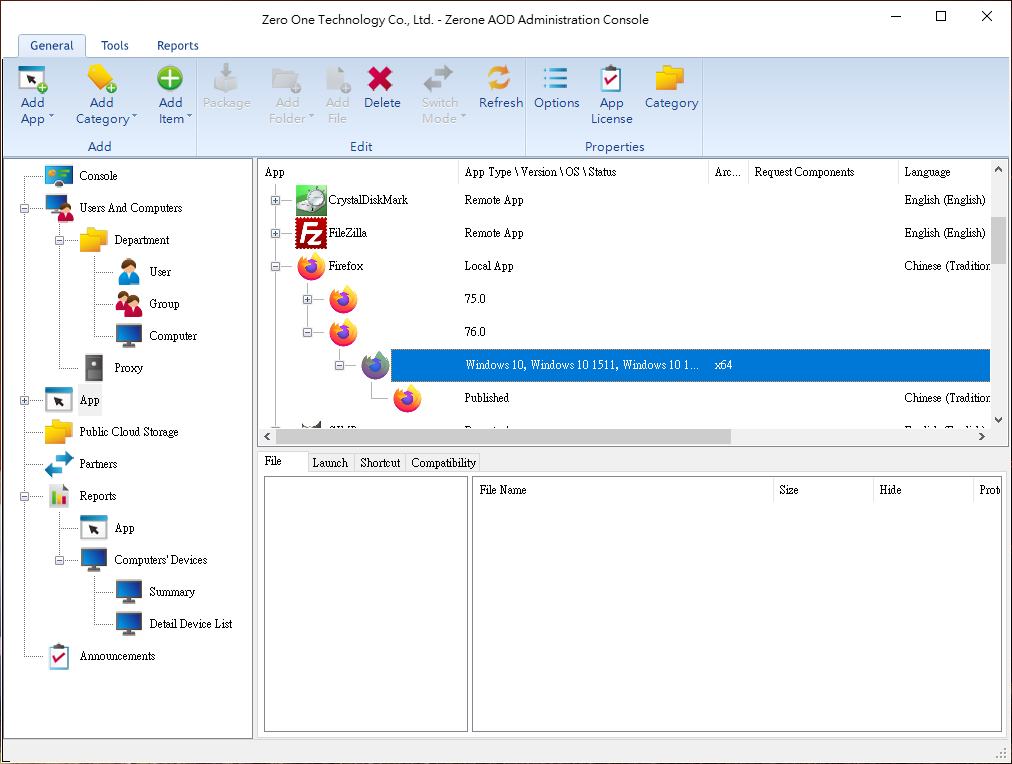The height and width of the screenshot is (764, 1012).
Task: Open the Compatibility tab
Action: click(444, 463)
